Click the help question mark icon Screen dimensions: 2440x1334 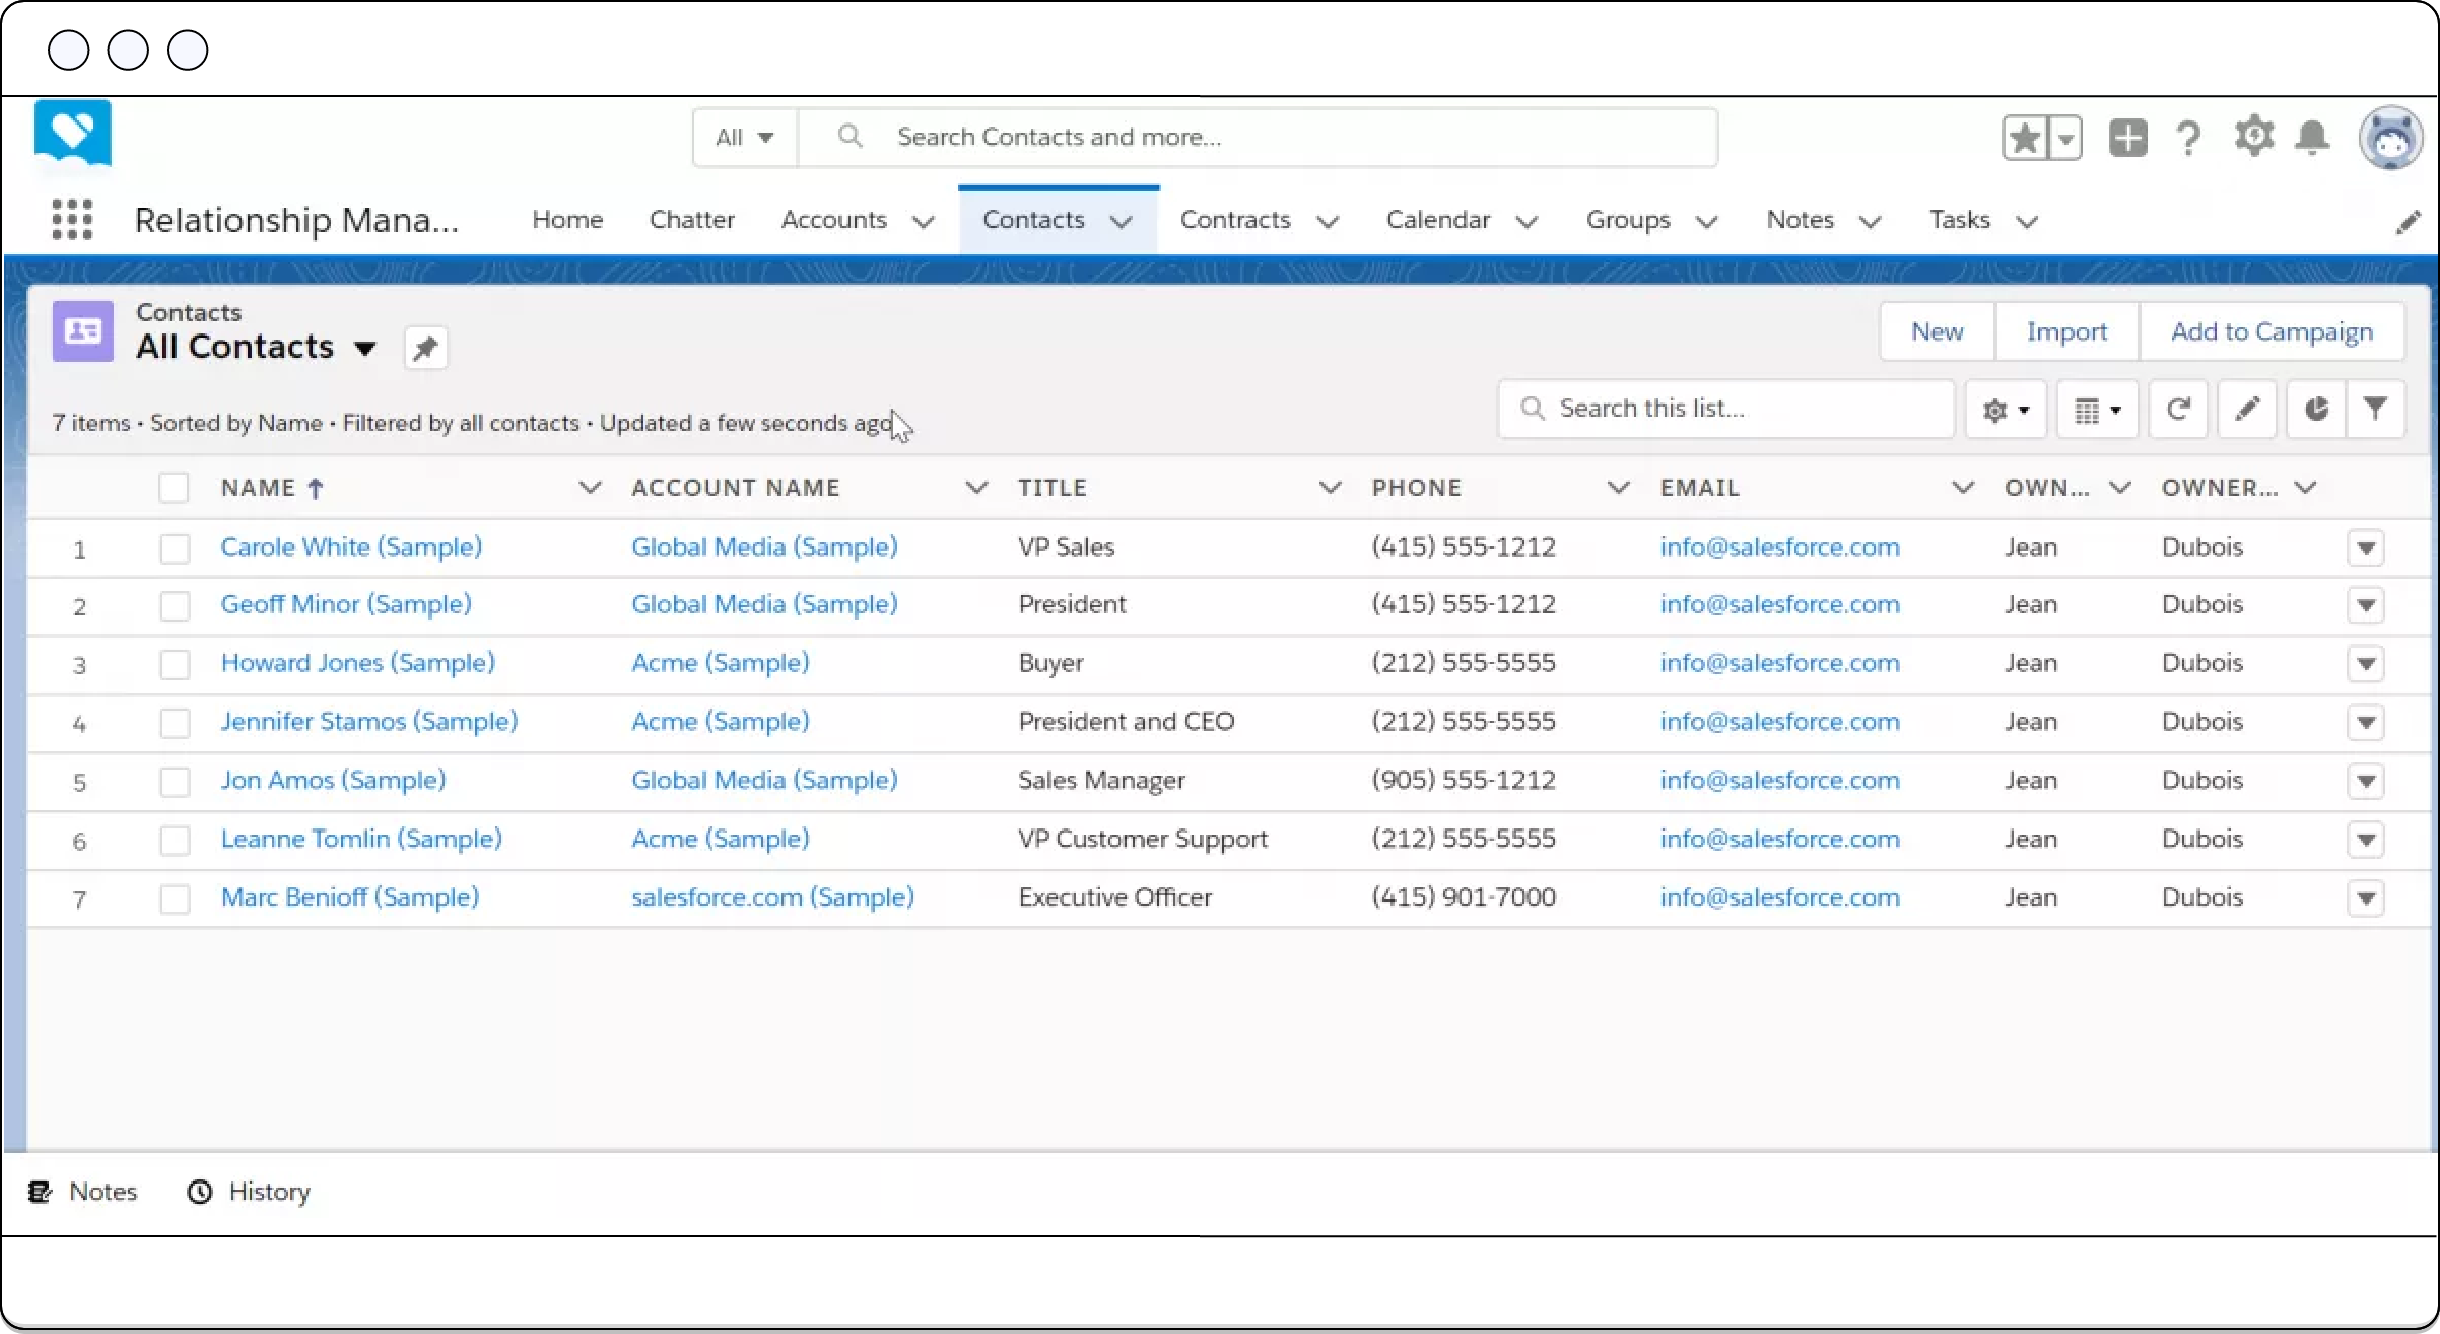[x=2190, y=136]
